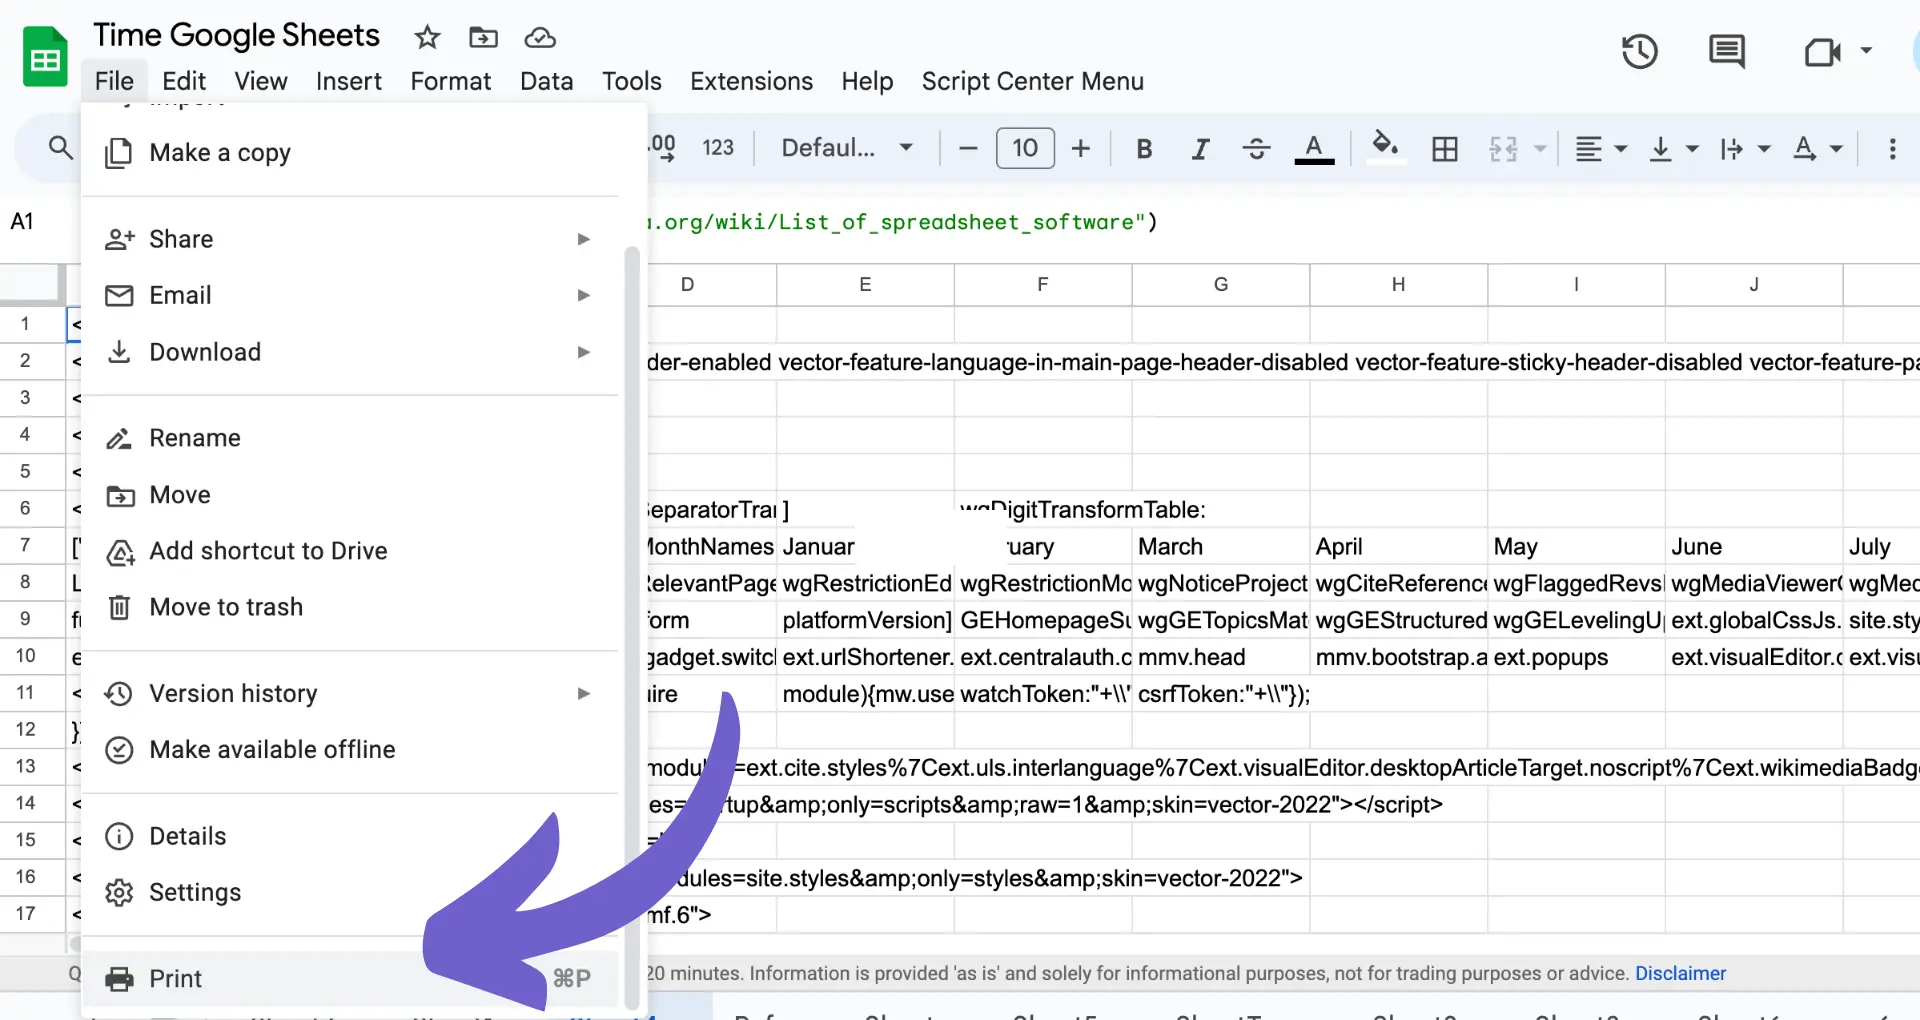
Task: Click the cell containing 'June'
Action: [x=1754, y=546]
